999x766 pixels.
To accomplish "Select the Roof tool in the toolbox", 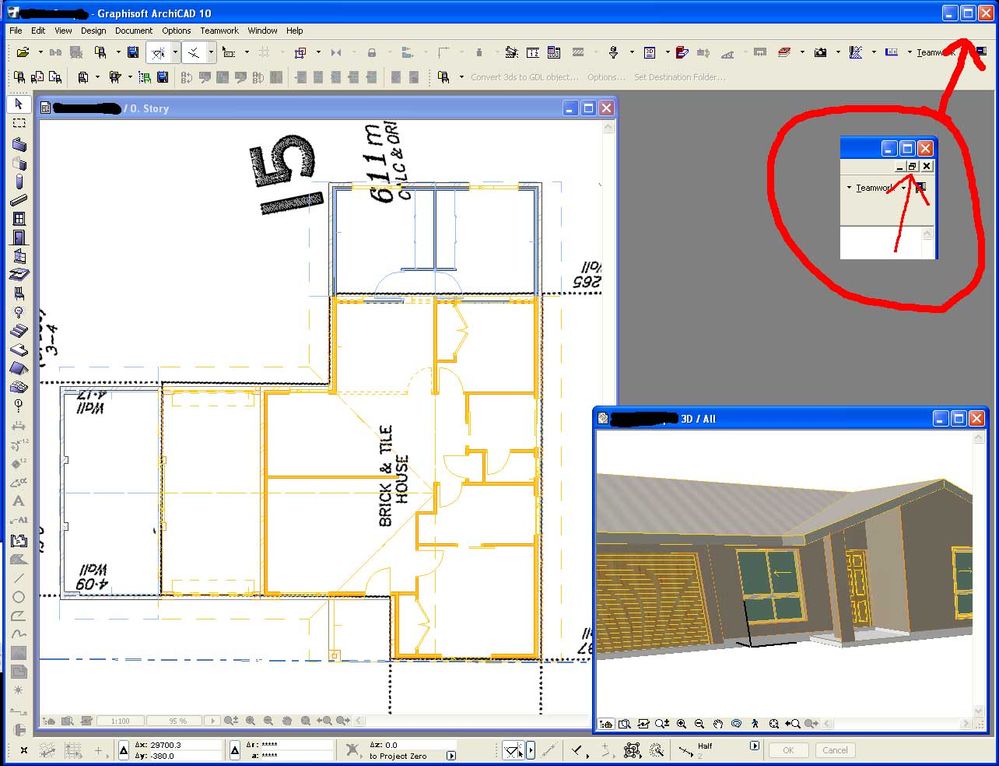I will pyautogui.click(x=19, y=368).
